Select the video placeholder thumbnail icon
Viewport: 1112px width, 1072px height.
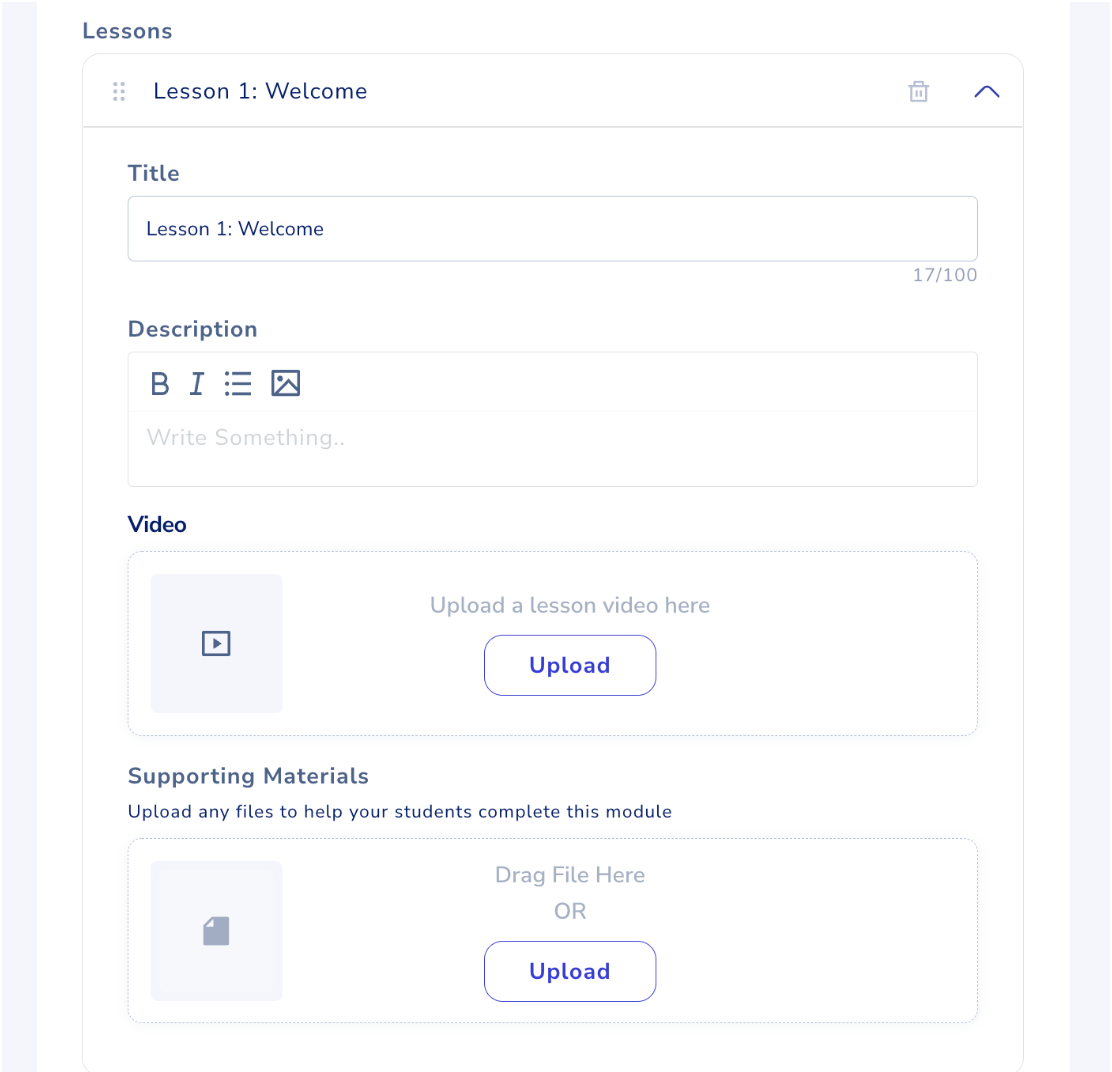click(216, 643)
